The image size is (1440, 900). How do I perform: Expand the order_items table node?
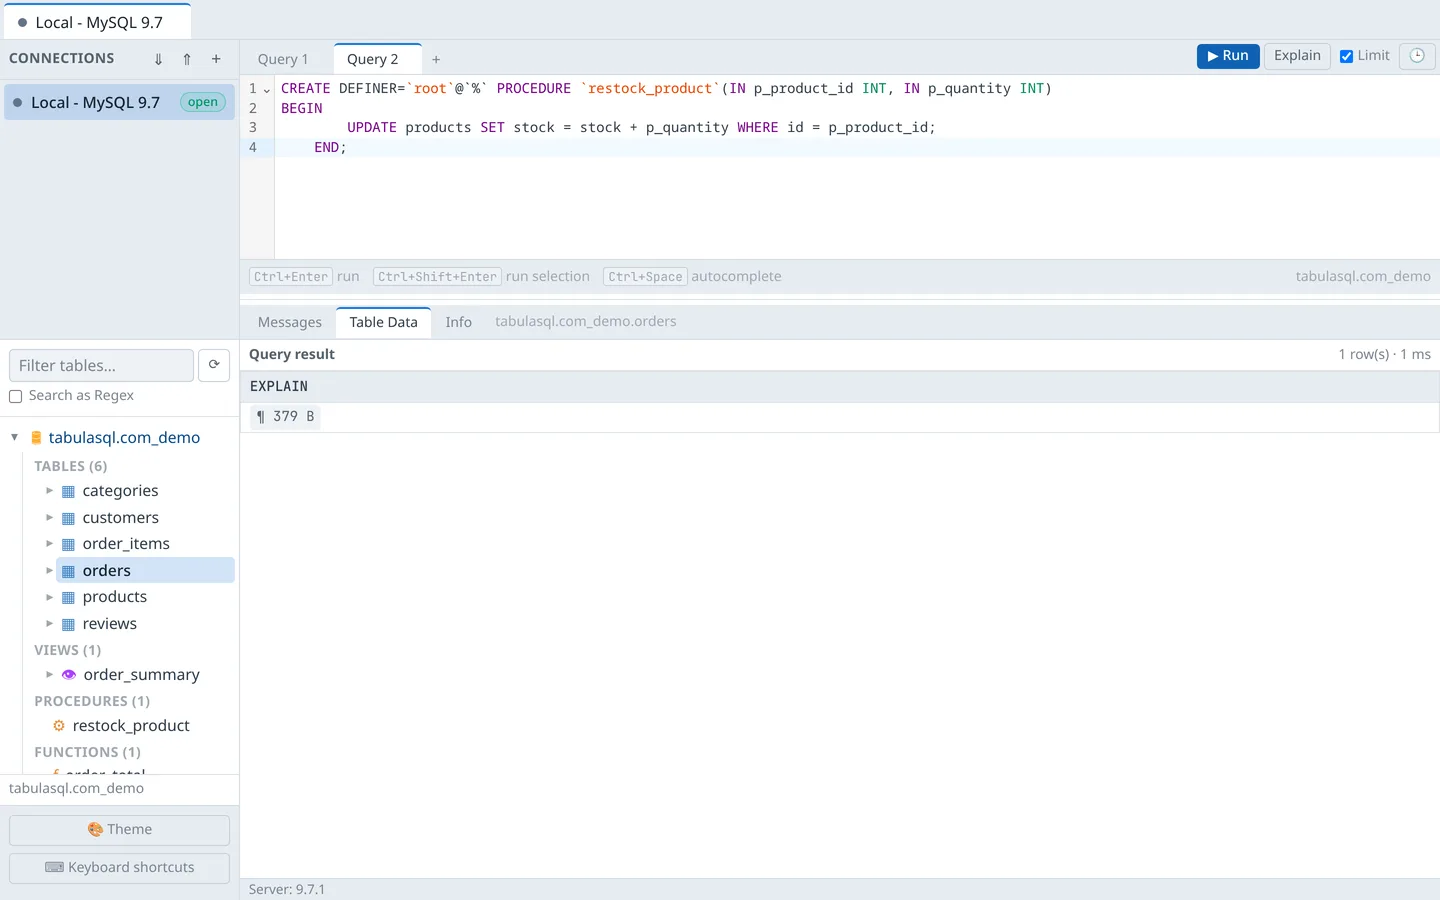click(x=49, y=544)
